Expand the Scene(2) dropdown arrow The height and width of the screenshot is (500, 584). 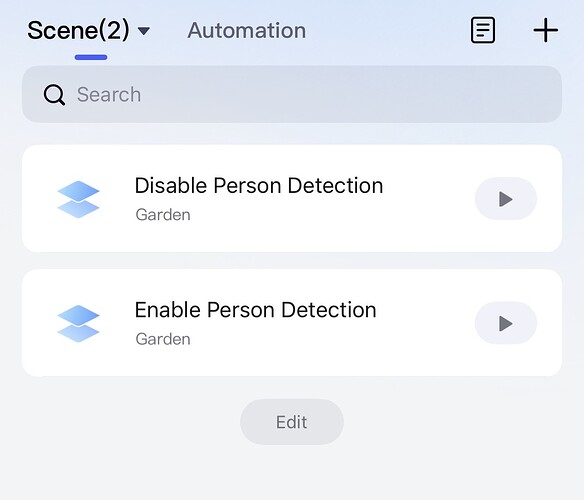click(144, 31)
